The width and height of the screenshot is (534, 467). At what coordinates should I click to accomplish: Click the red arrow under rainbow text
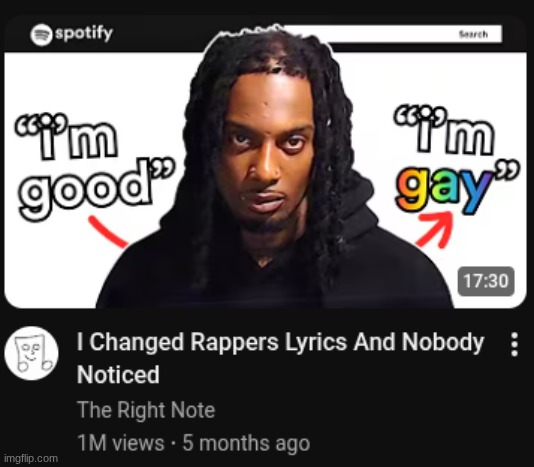[x=435, y=229]
